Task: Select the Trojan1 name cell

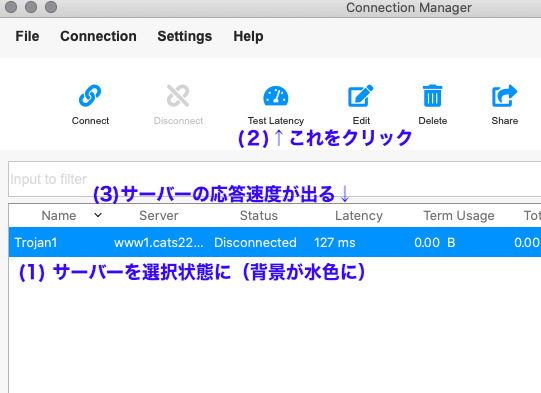Action: click(36, 243)
